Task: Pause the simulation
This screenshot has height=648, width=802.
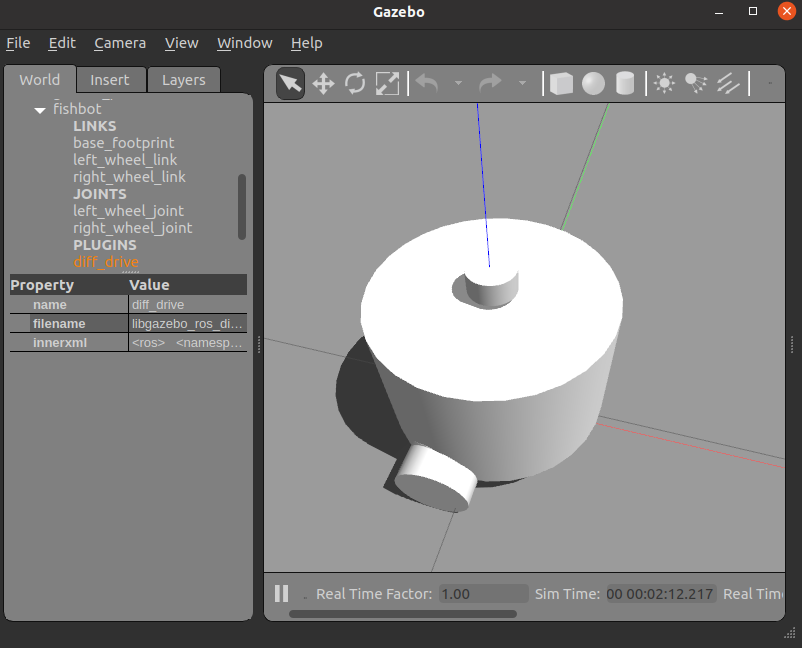Action: tap(282, 594)
